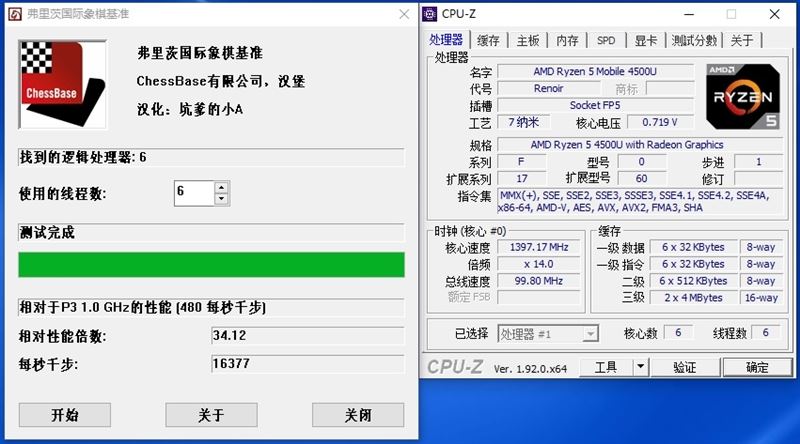Close the CPU-Z window

click(x=774, y=14)
